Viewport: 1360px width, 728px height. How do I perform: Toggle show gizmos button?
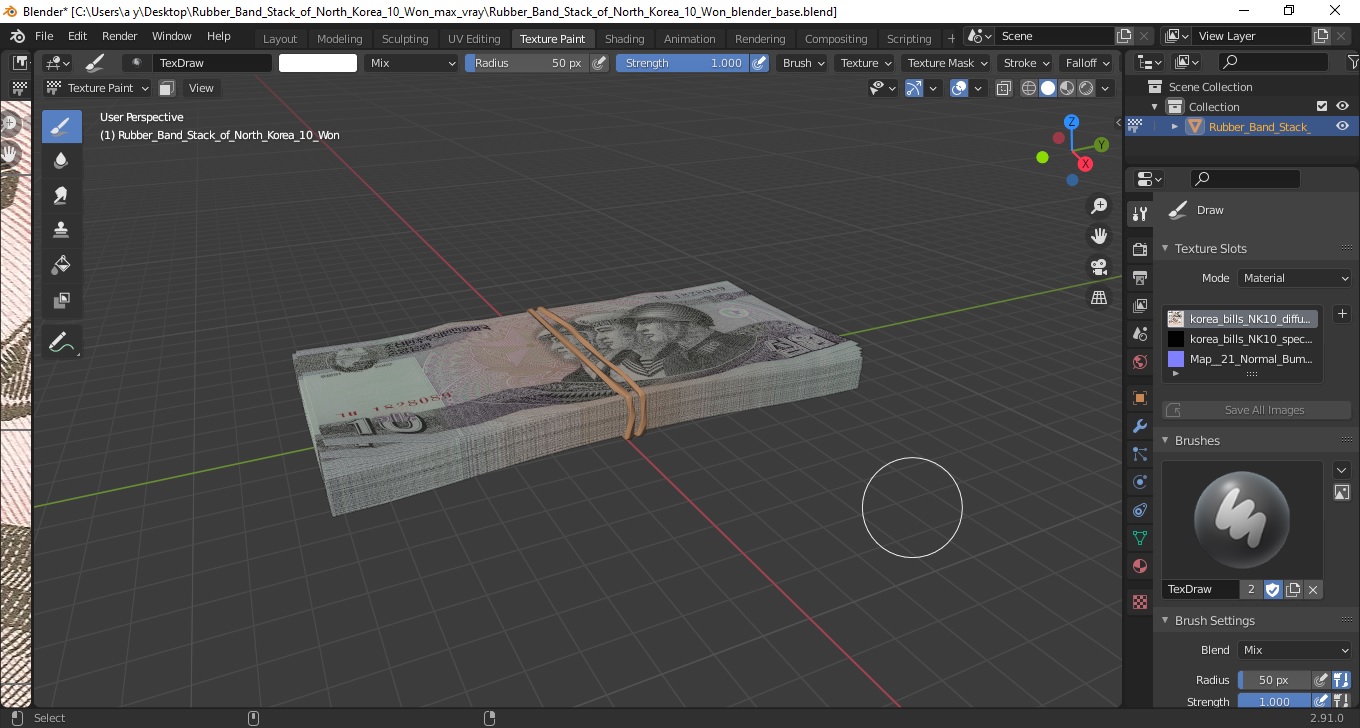pyautogui.click(x=914, y=88)
